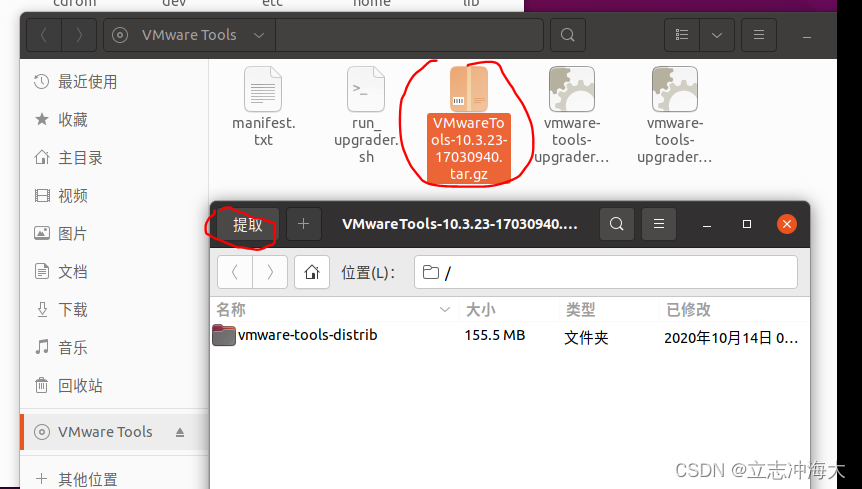Click the 155.5 MB size cell
The image size is (862, 489).
pos(495,335)
